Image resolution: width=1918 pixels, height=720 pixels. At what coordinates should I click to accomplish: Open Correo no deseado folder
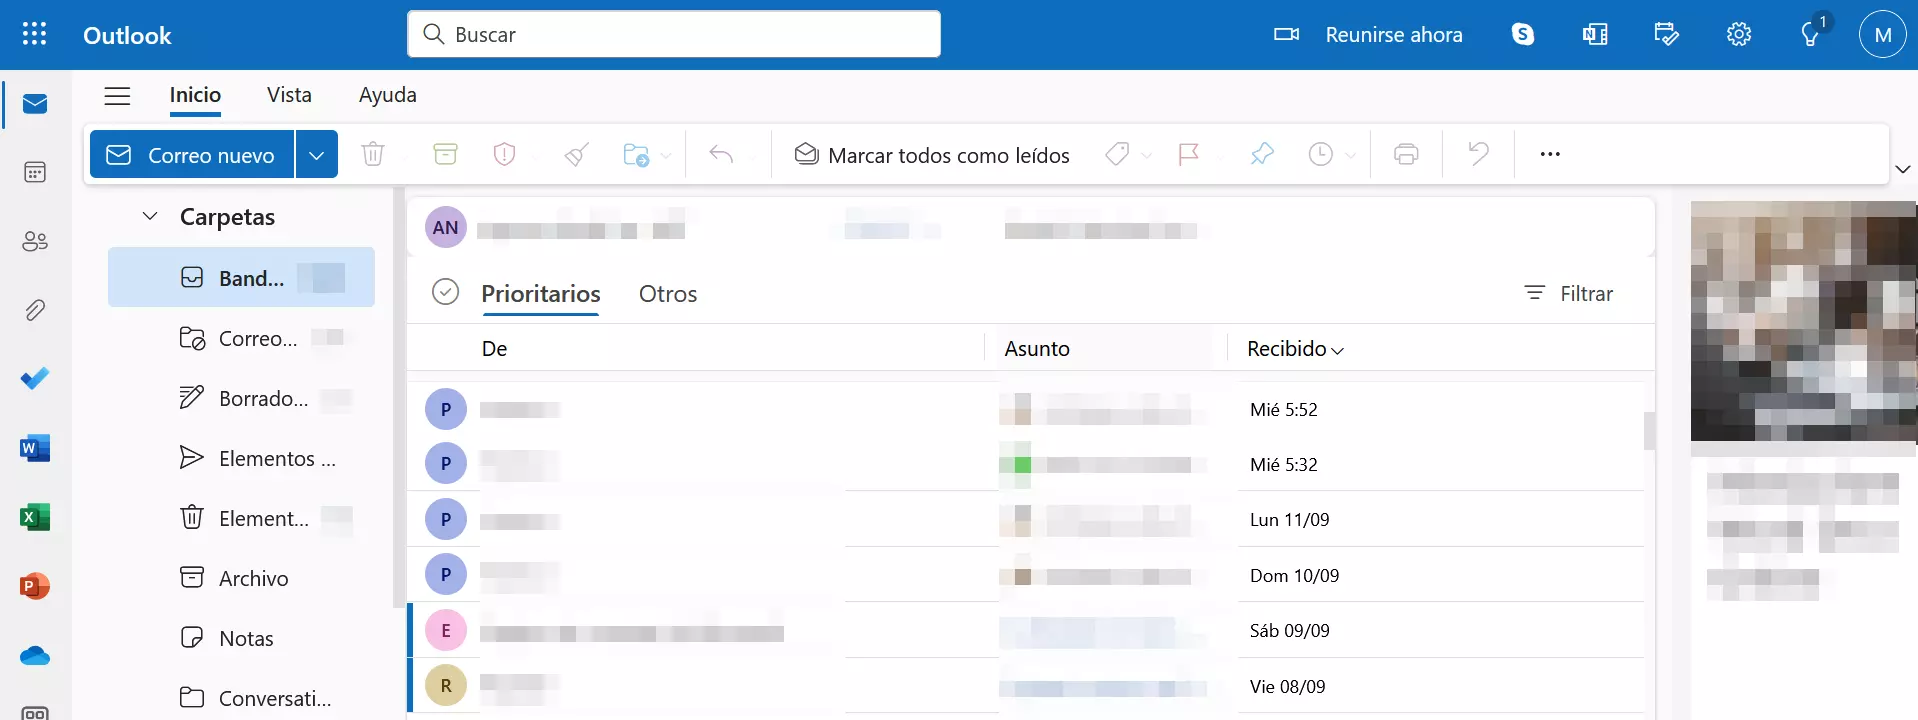pos(241,338)
